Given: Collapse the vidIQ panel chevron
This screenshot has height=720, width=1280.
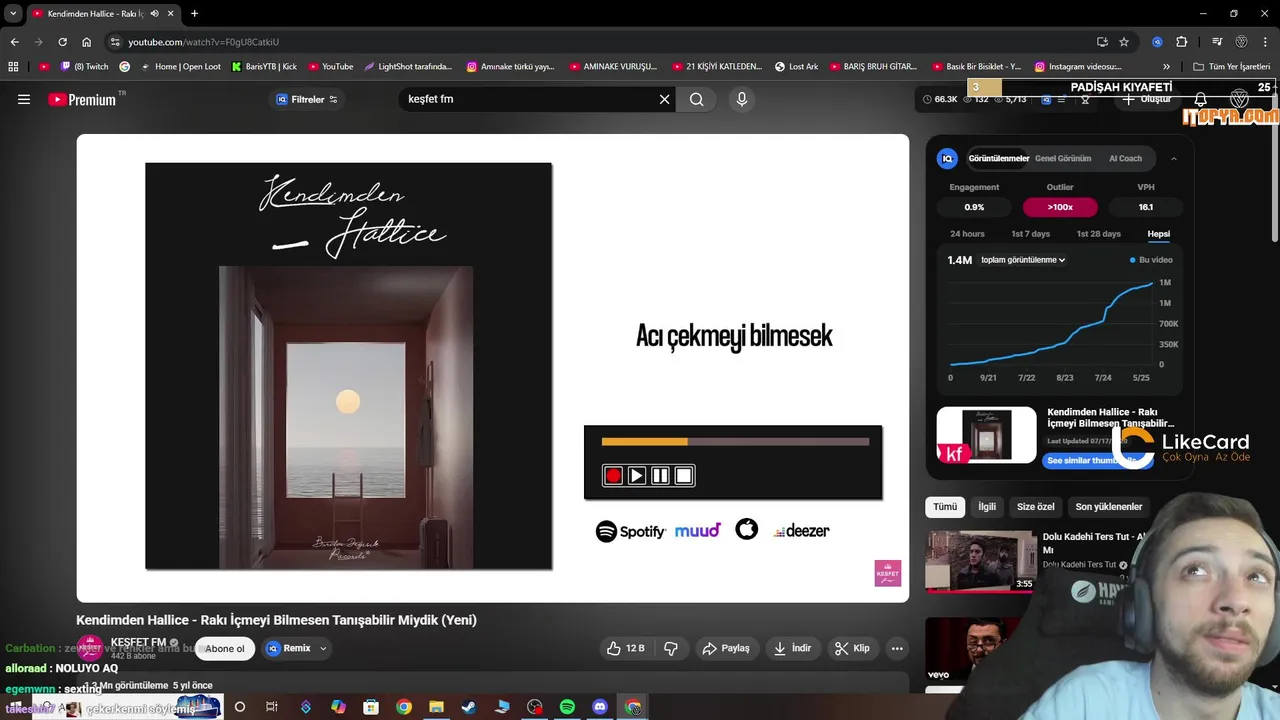Looking at the screenshot, I should (1173, 158).
